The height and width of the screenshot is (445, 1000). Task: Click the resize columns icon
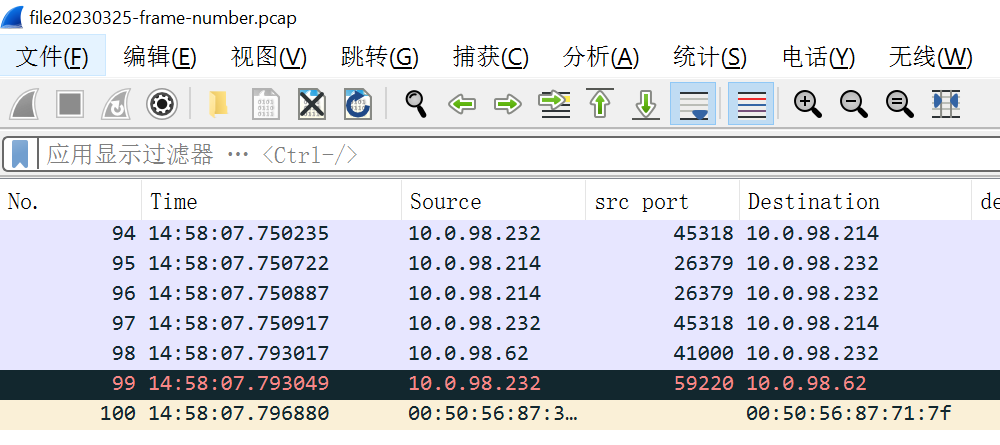[x=945, y=103]
